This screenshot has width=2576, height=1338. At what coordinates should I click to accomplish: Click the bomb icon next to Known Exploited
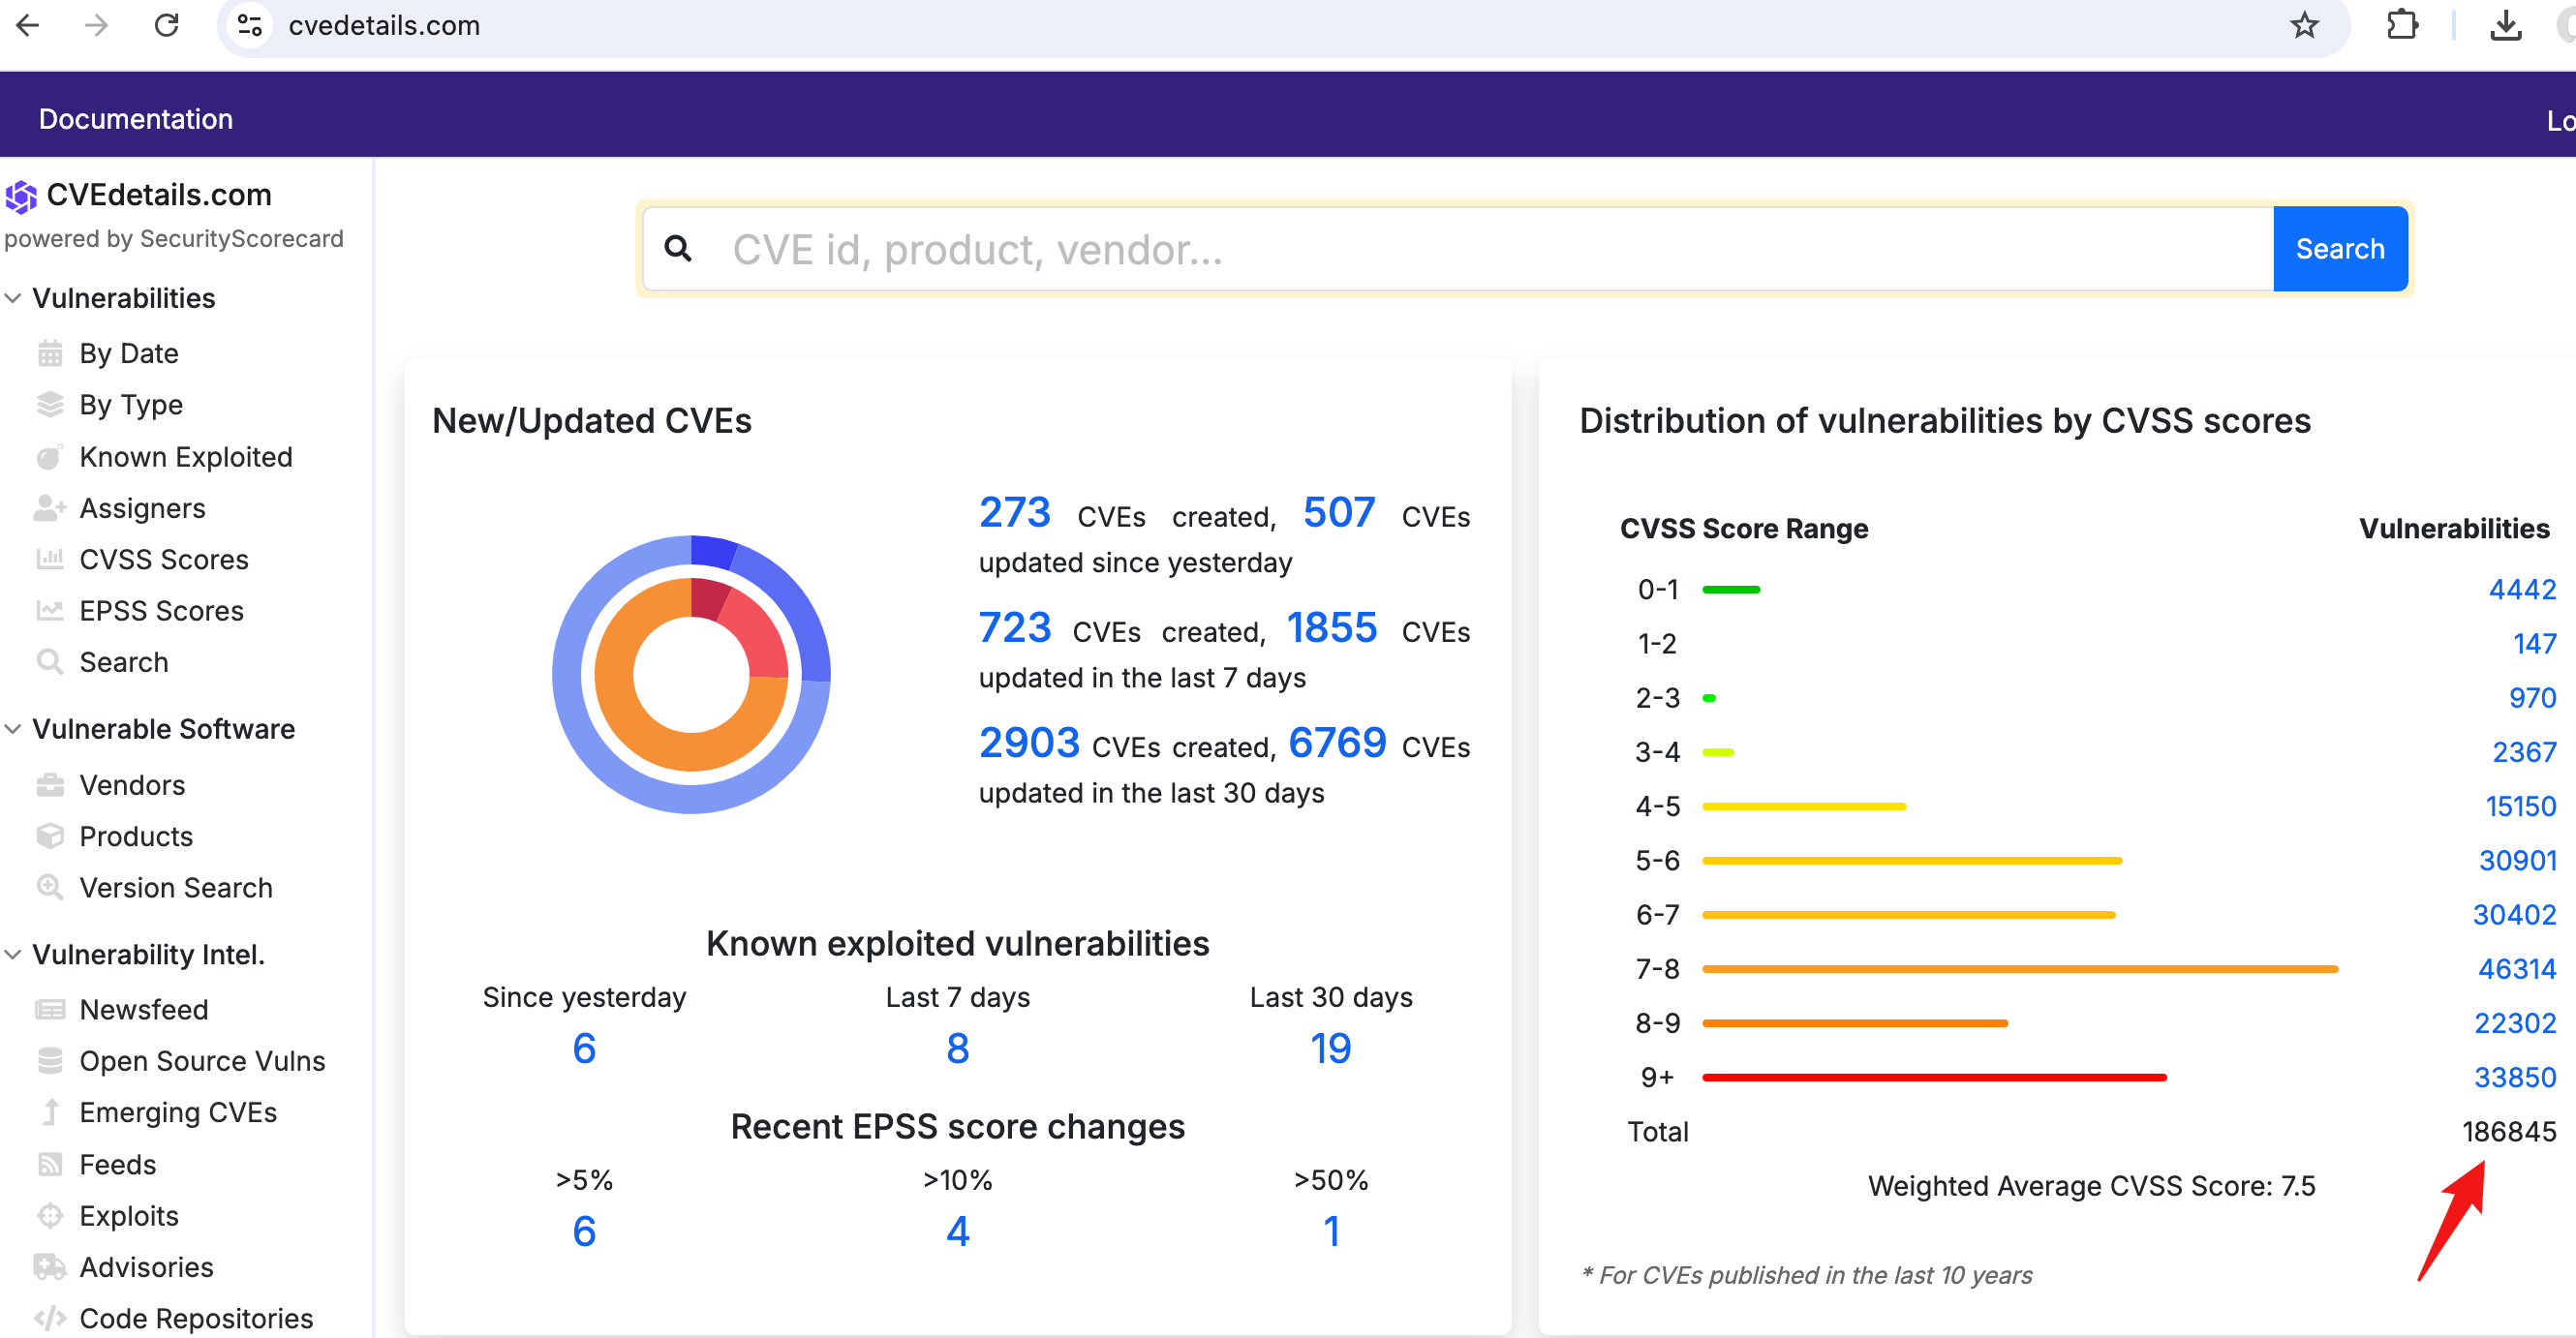tap(49, 457)
